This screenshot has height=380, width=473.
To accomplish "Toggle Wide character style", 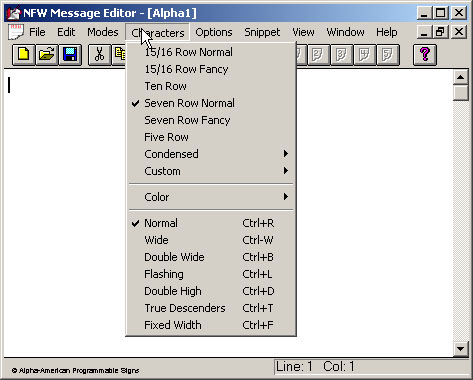I will click(x=211, y=240).
